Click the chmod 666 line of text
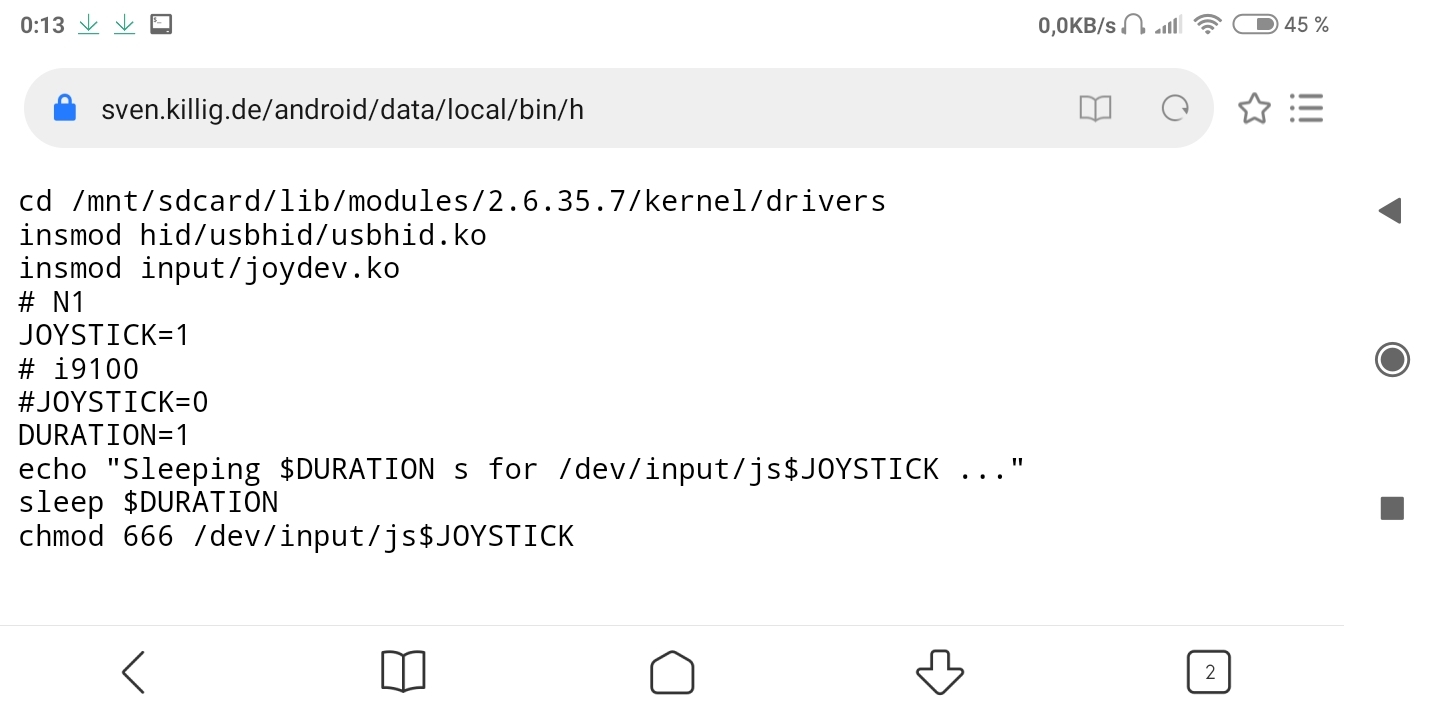 pyautogui.click(x=296, y=536)
